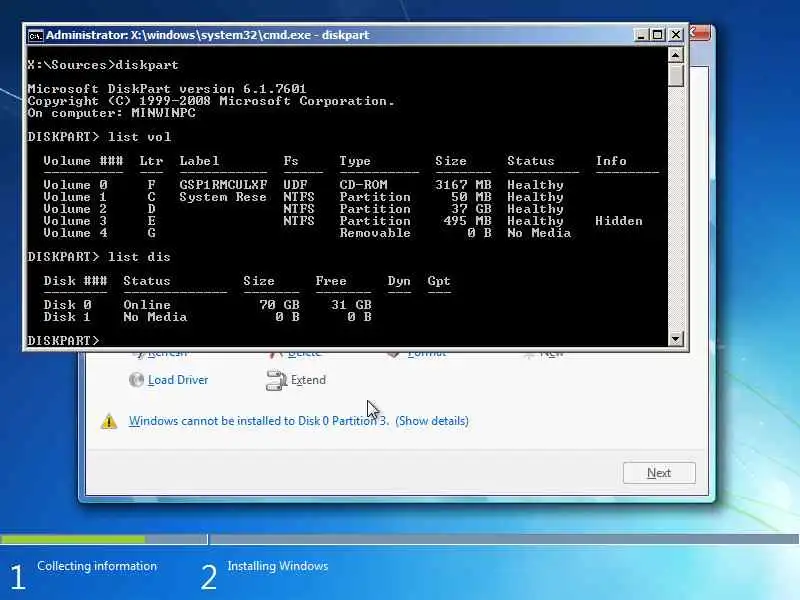
Task: Click the 'Online' status text
Action: click(x=147, y=305)
